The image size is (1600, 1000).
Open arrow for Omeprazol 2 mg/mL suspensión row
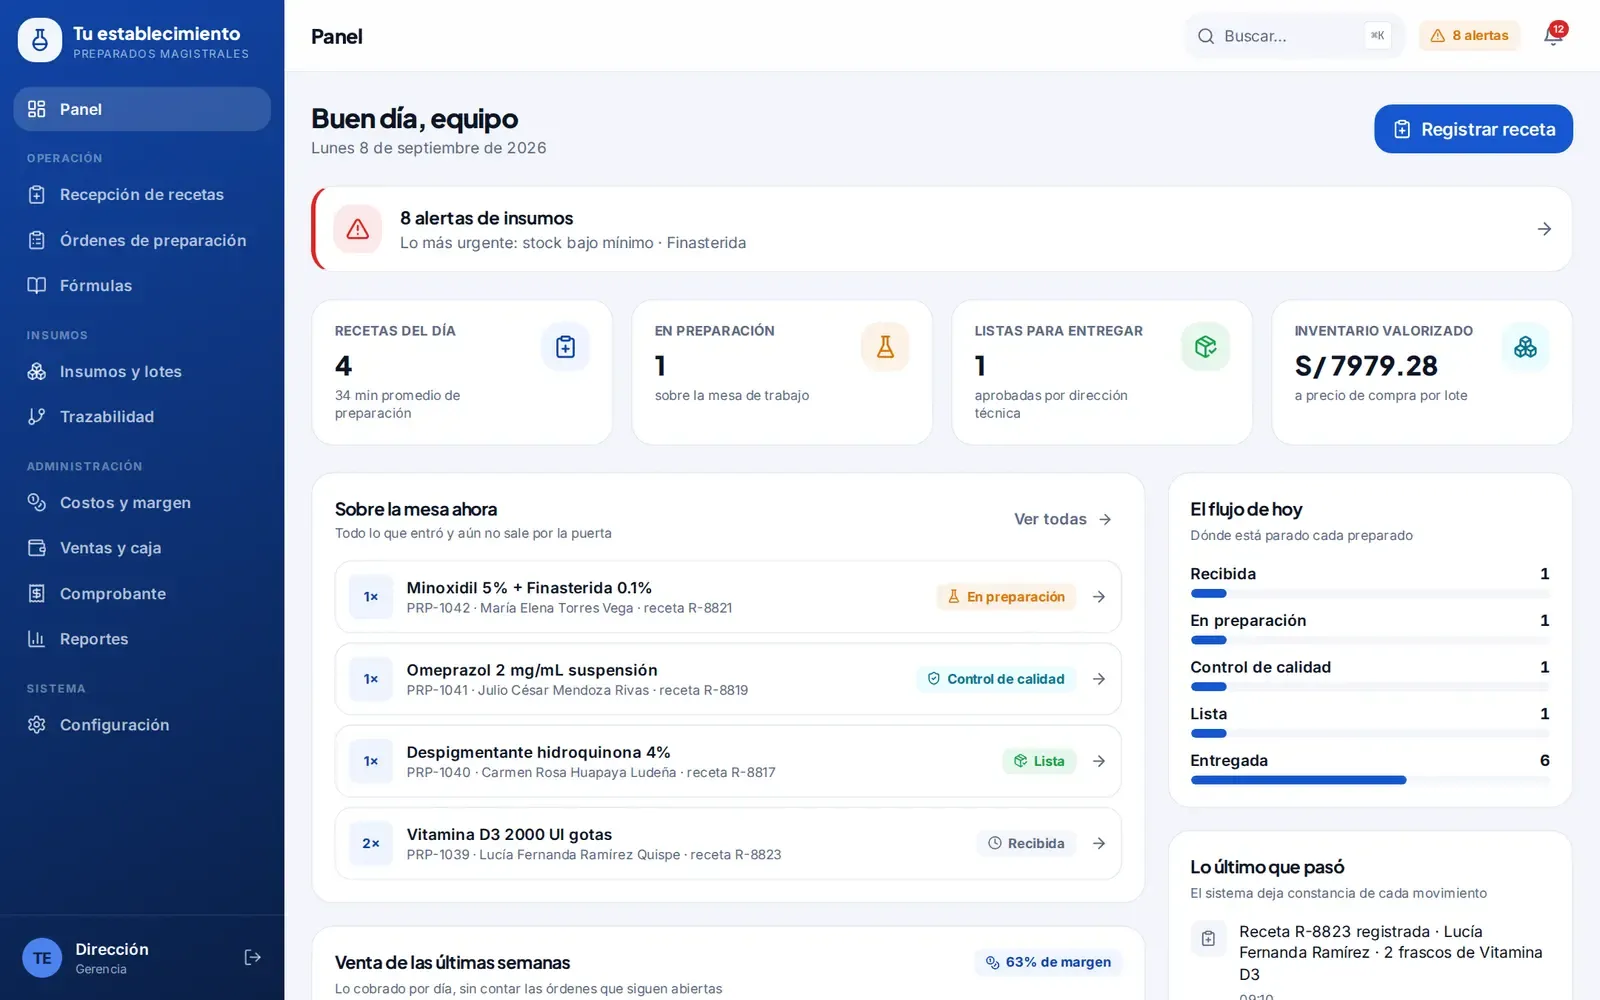1098,679
